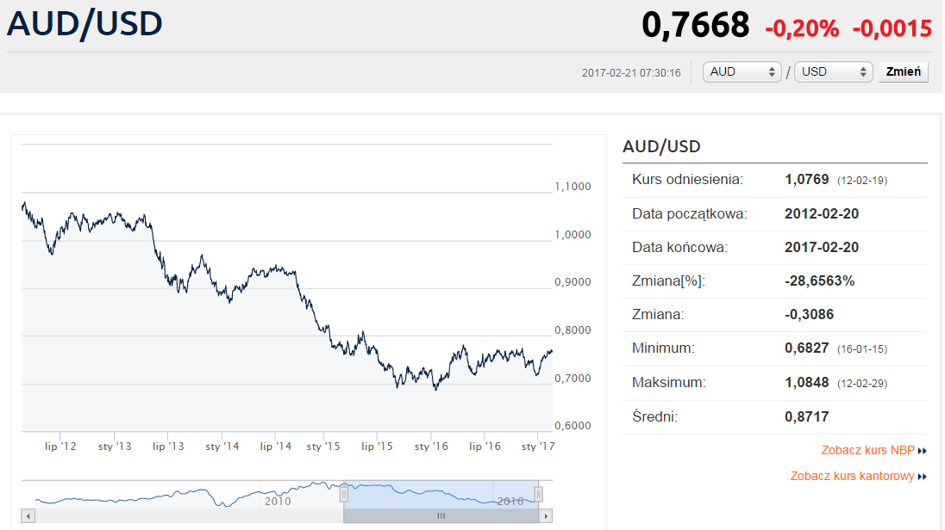
Task: Click the navigator scrollbar thumb grip
Action: (x=440, y=516)
